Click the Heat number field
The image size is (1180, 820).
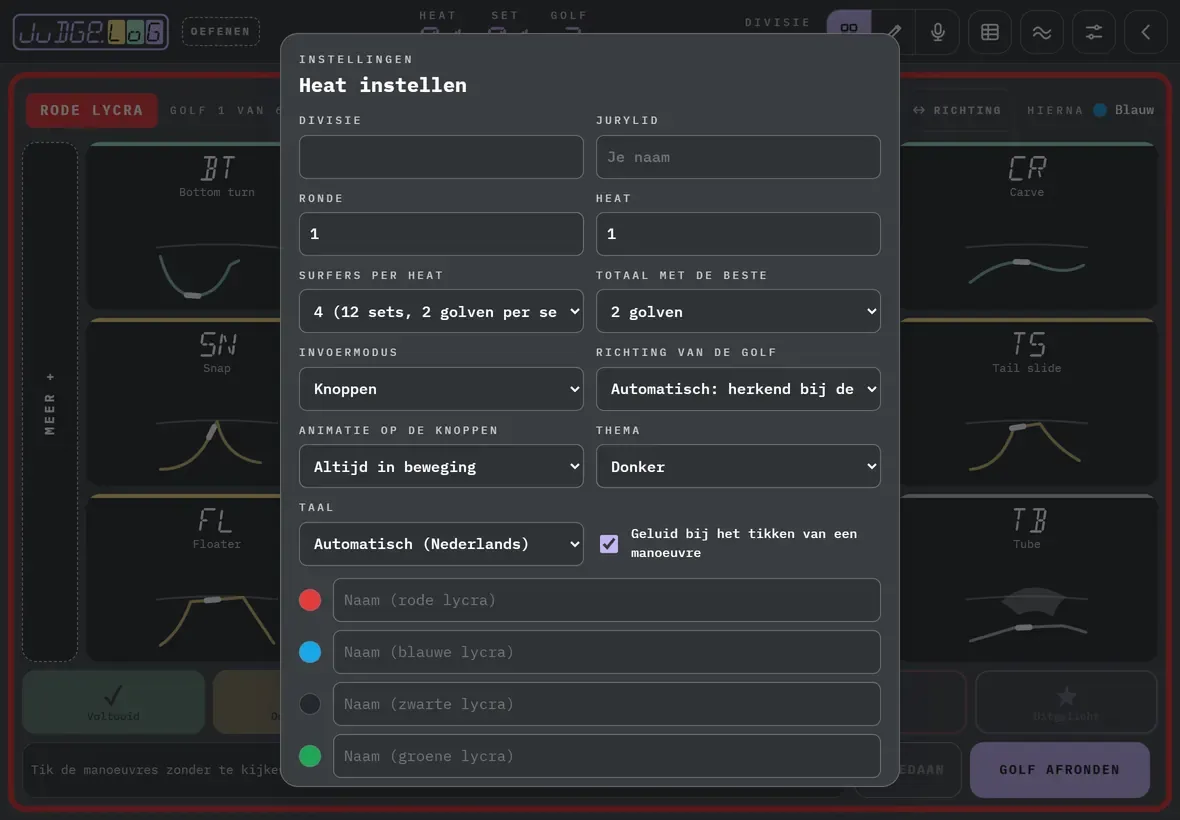pos(738,234)
